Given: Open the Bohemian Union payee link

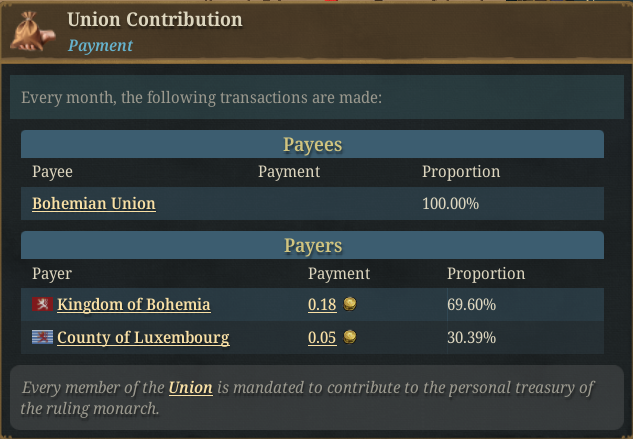Looking at the screenshot, I should click(x=94, y=204).
